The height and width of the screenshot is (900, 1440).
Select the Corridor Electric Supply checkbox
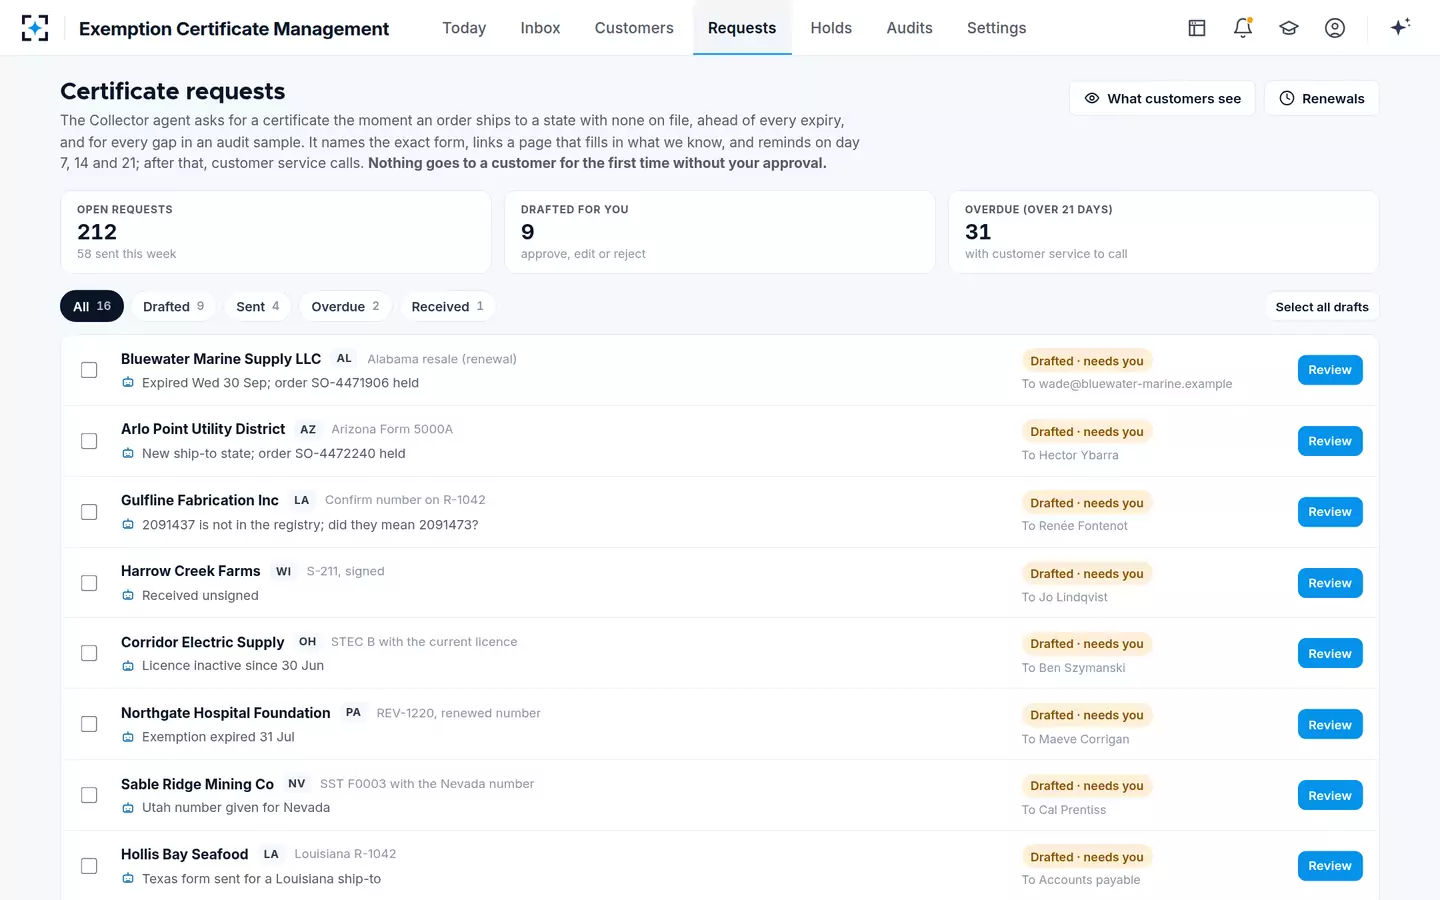click(x=89, y=653)
